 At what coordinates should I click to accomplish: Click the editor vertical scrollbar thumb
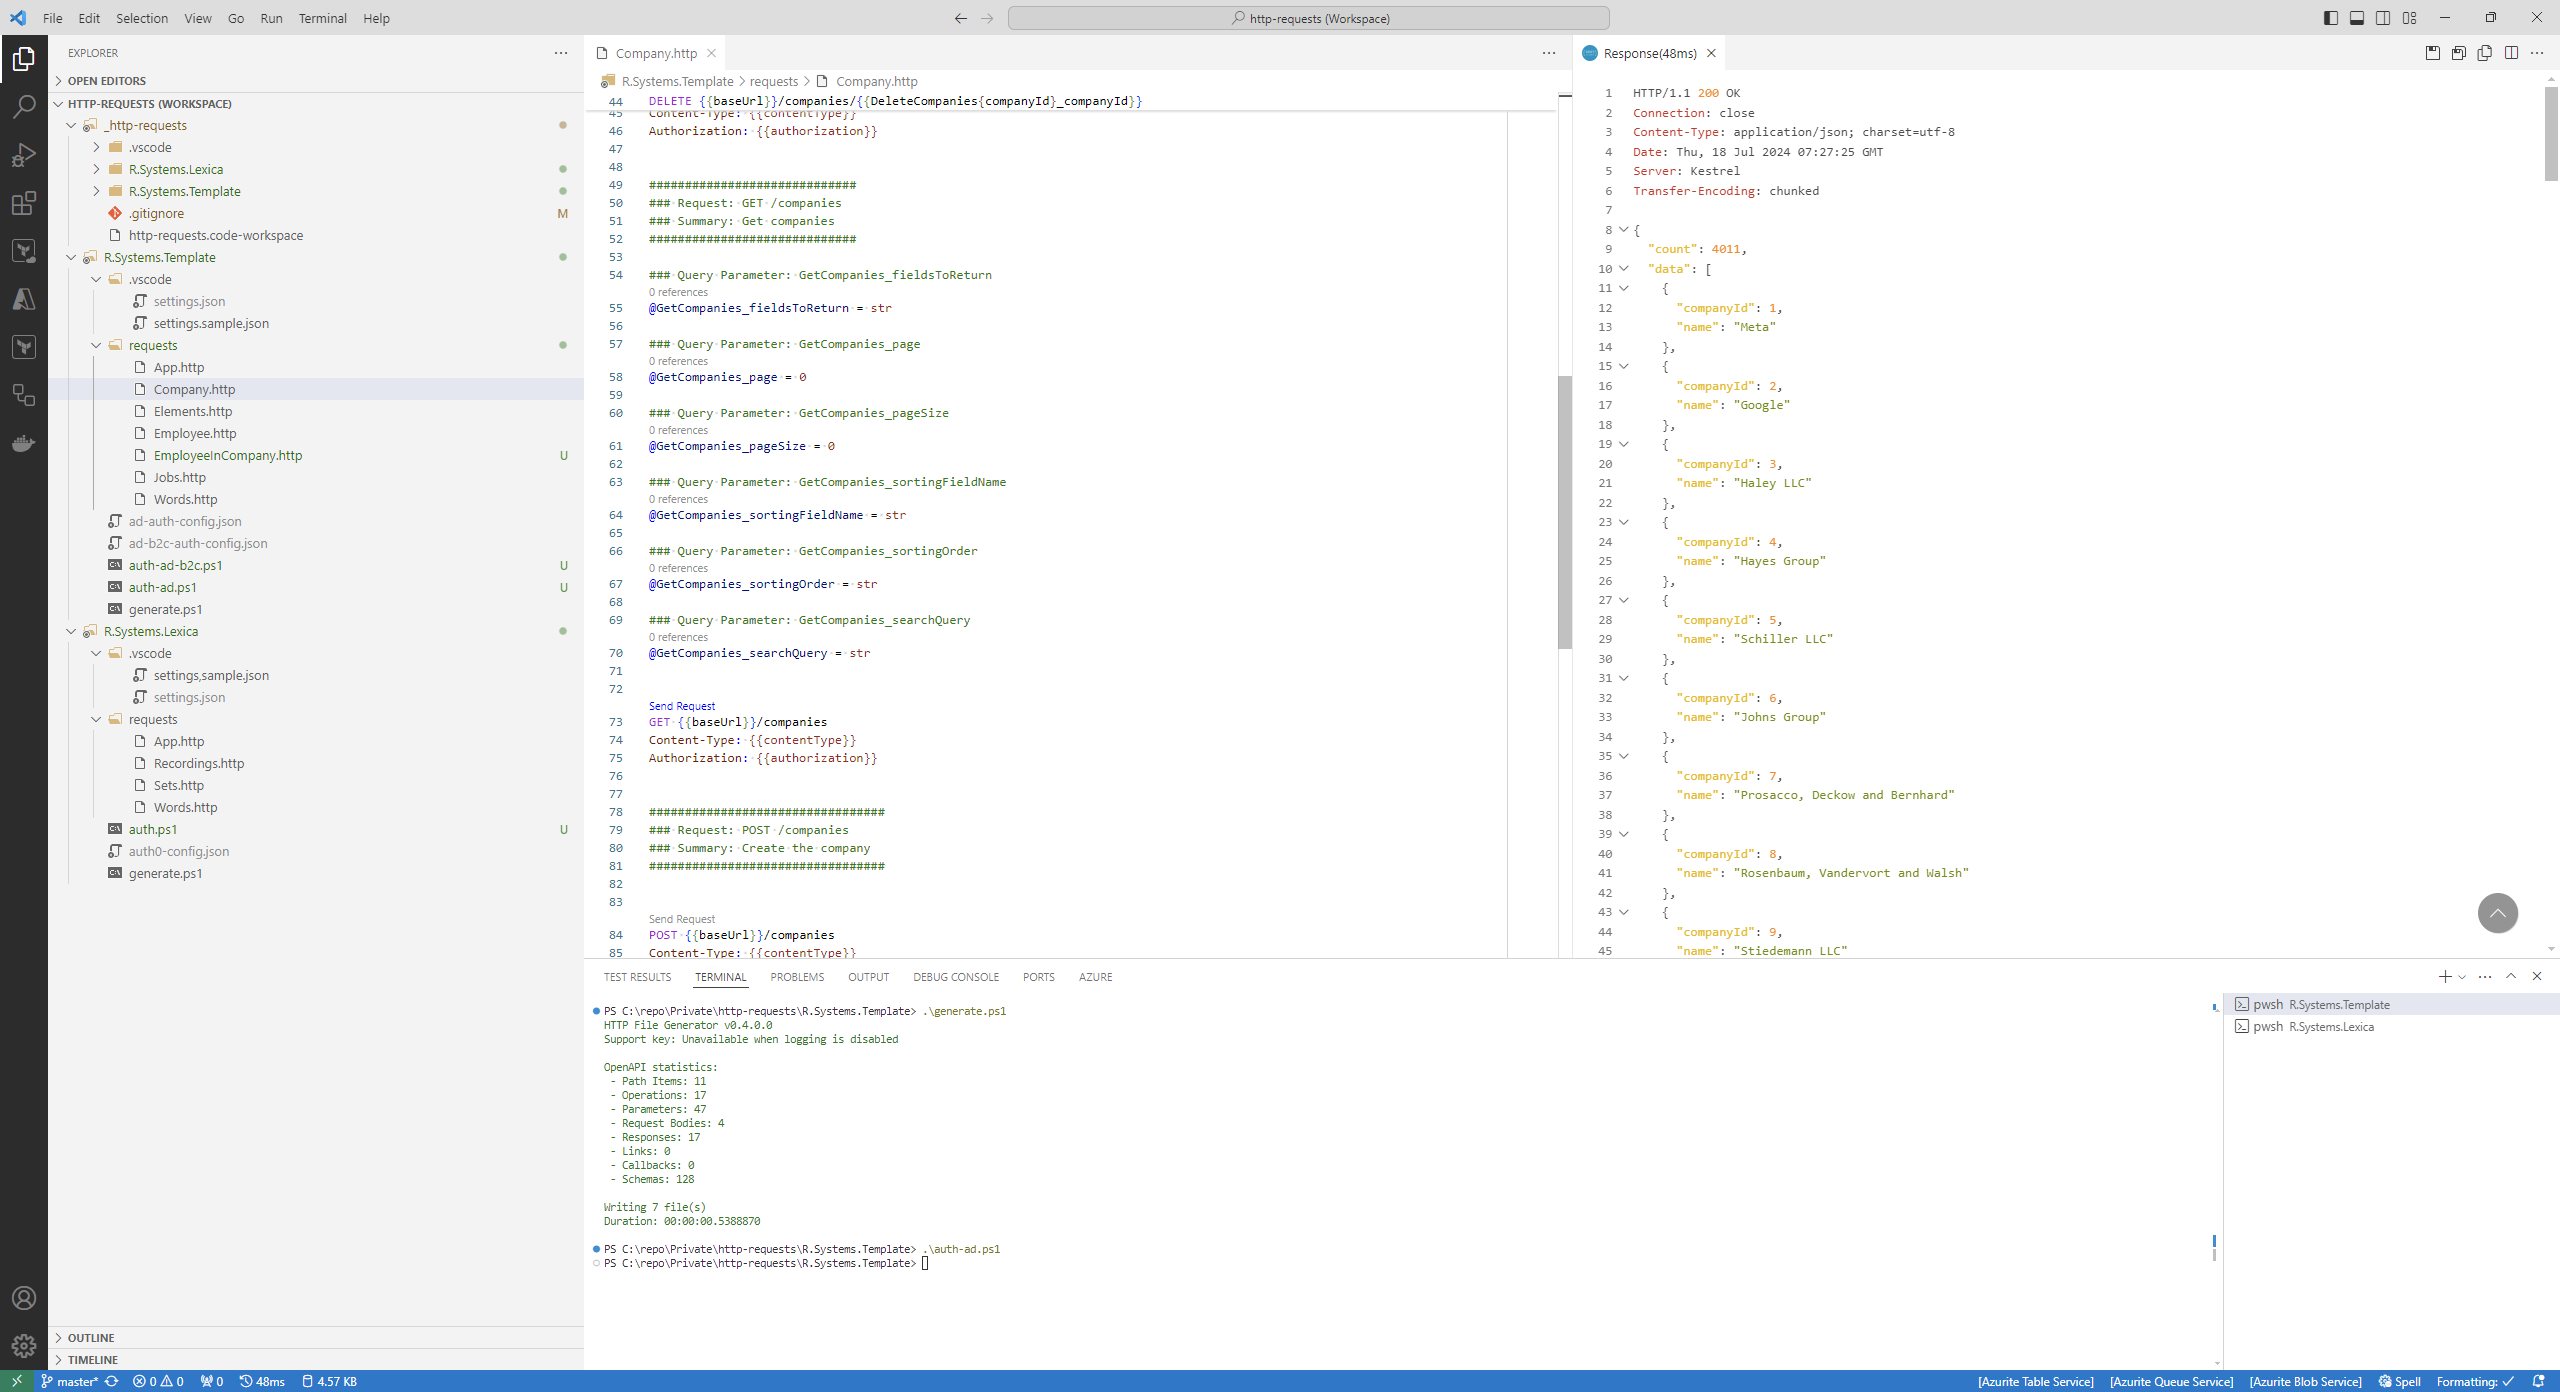1565,510
